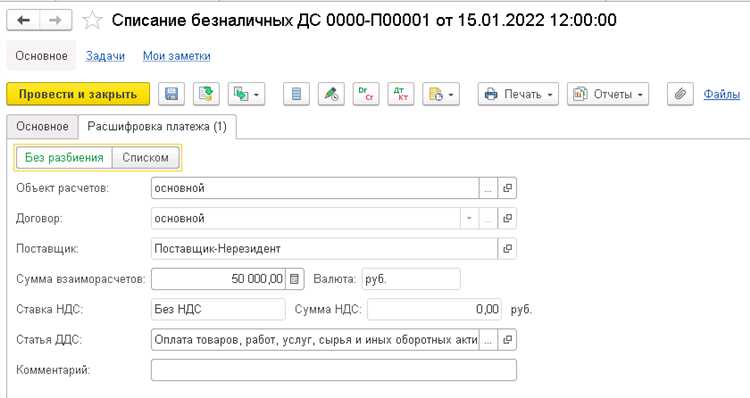Open the Договор item icon
Viewport: 750px width, 398px height.
pos(507,218)
